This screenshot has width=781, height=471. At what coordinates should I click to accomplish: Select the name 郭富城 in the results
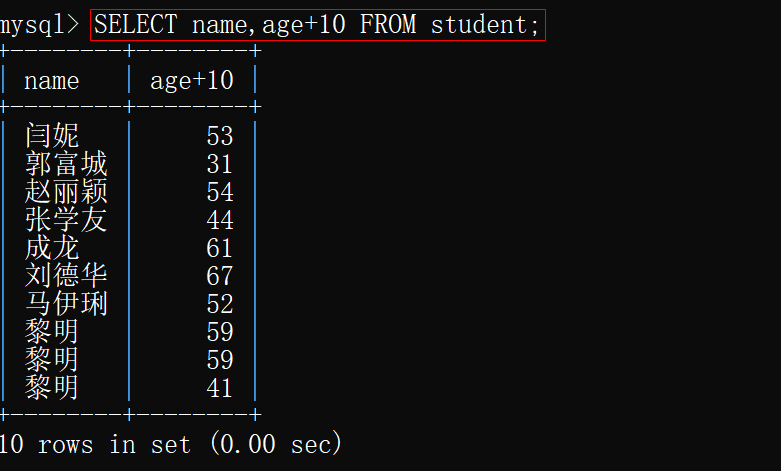click(66, 163)
